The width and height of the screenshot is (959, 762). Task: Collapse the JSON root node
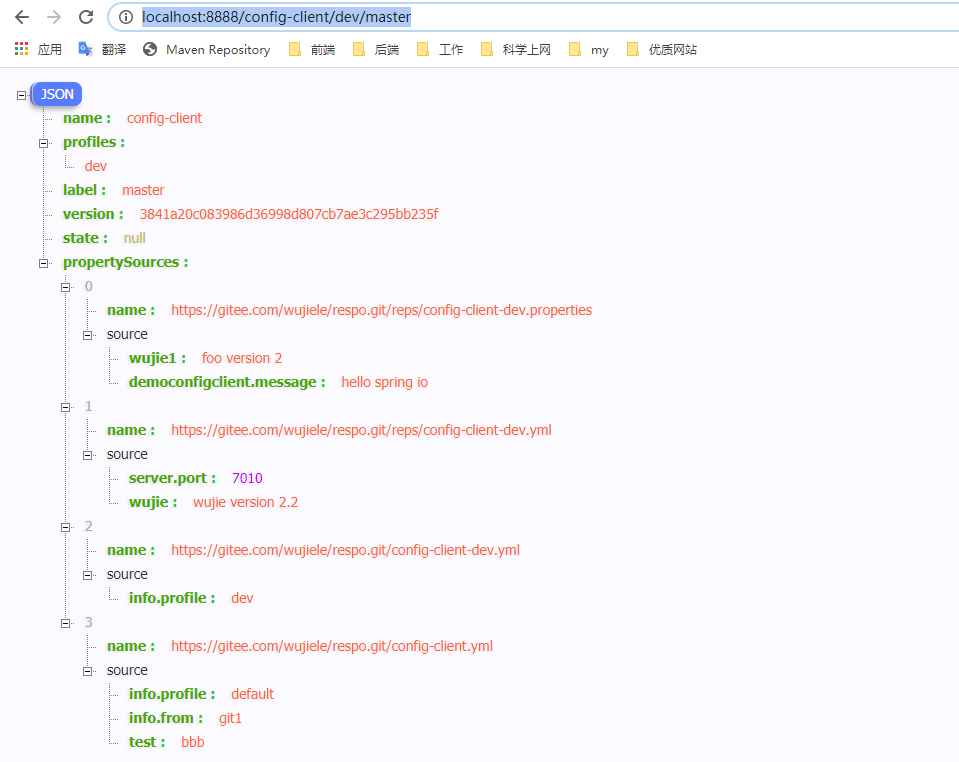pos(21,95)
